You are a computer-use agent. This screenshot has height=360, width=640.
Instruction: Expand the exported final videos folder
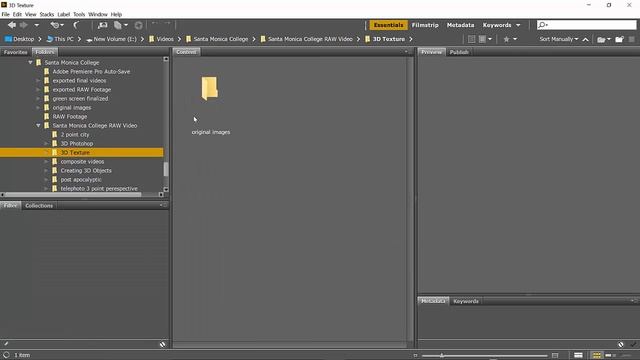pos(38,80)
